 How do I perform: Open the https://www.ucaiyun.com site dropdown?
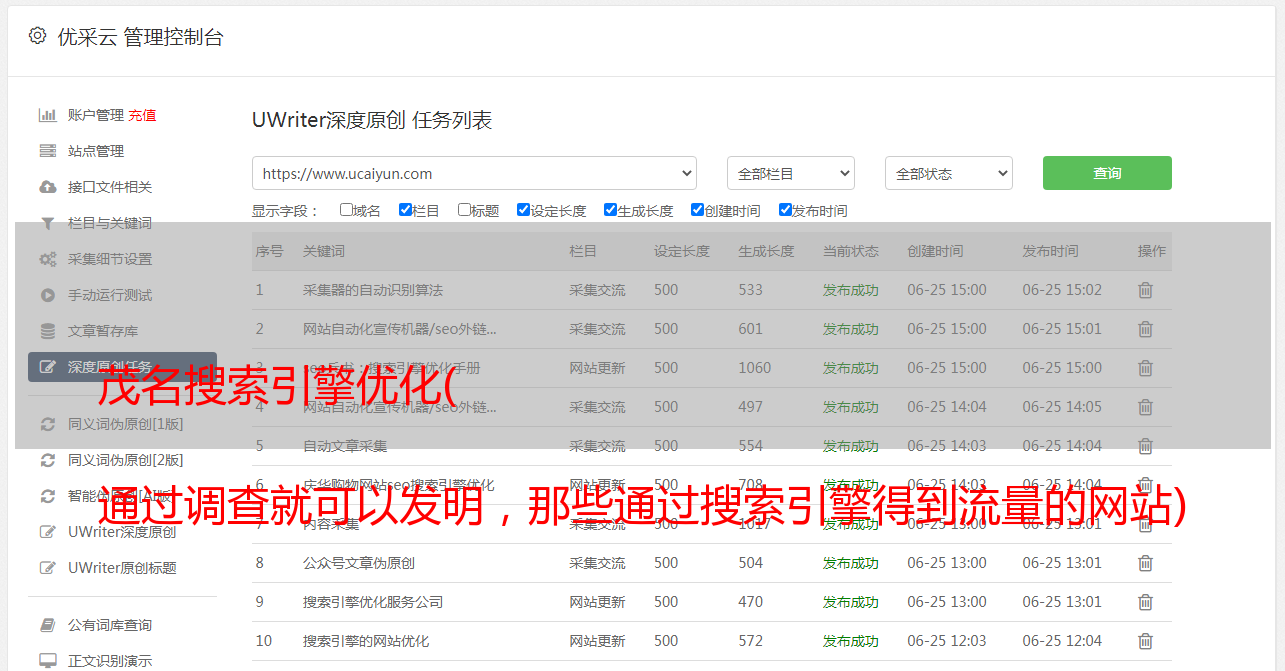coord(474,173)
